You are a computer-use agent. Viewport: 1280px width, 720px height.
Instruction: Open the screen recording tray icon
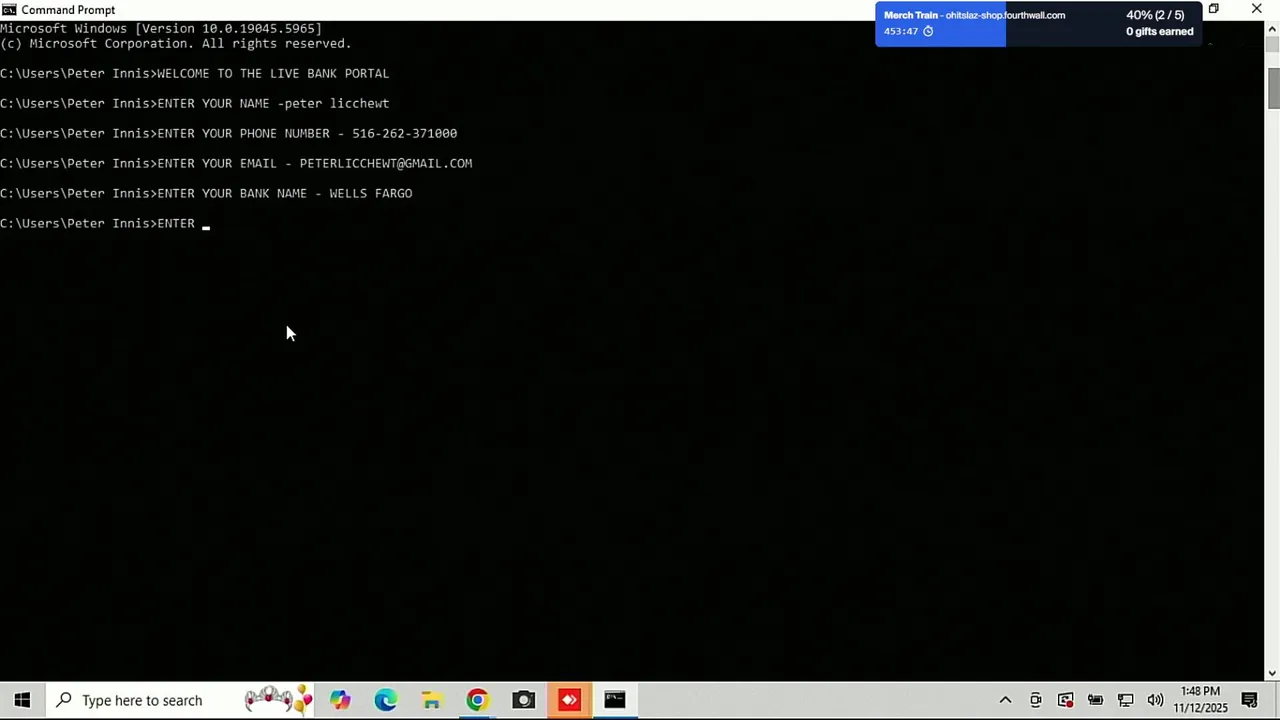coord(1065,700)
